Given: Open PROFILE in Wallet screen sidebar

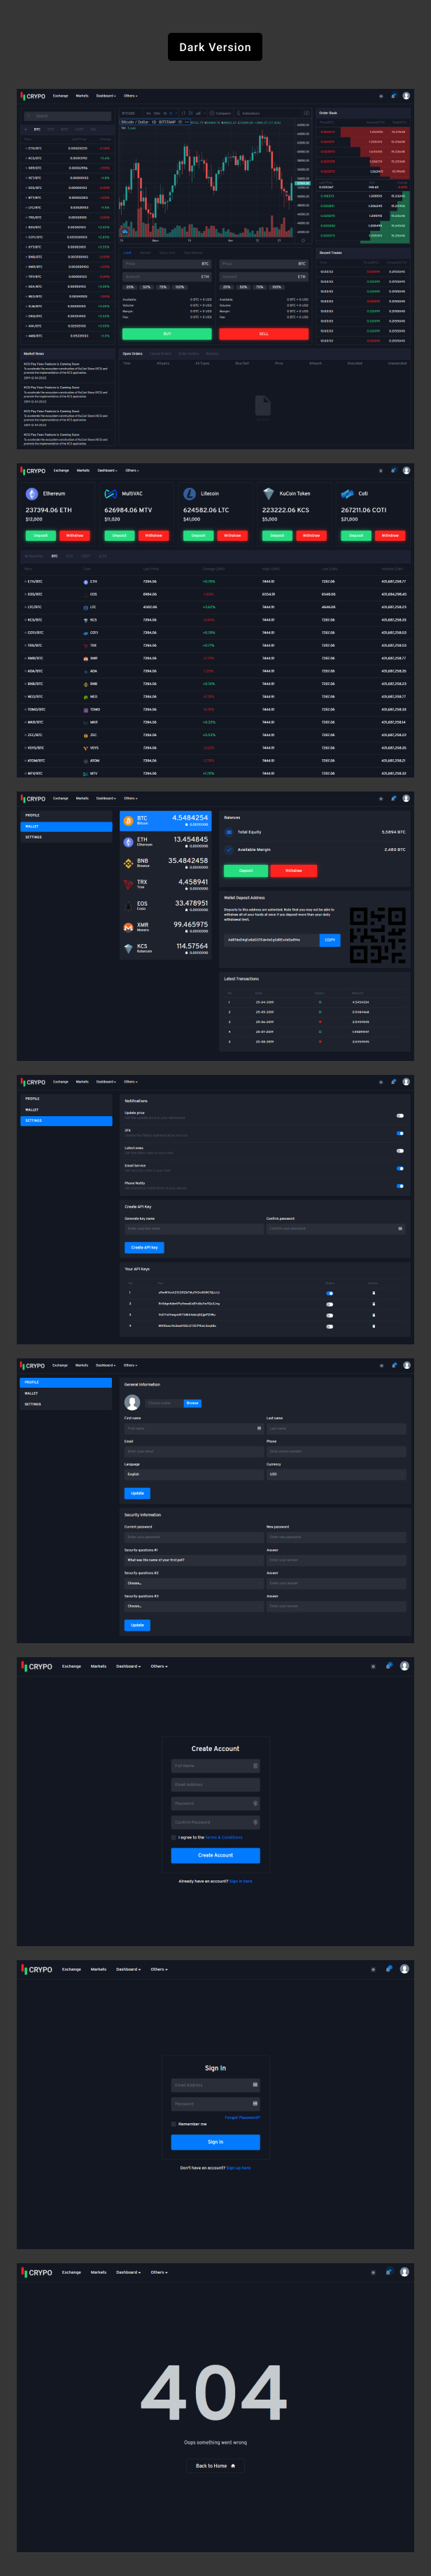Looking at the screenshot, I should click(66, 816).
